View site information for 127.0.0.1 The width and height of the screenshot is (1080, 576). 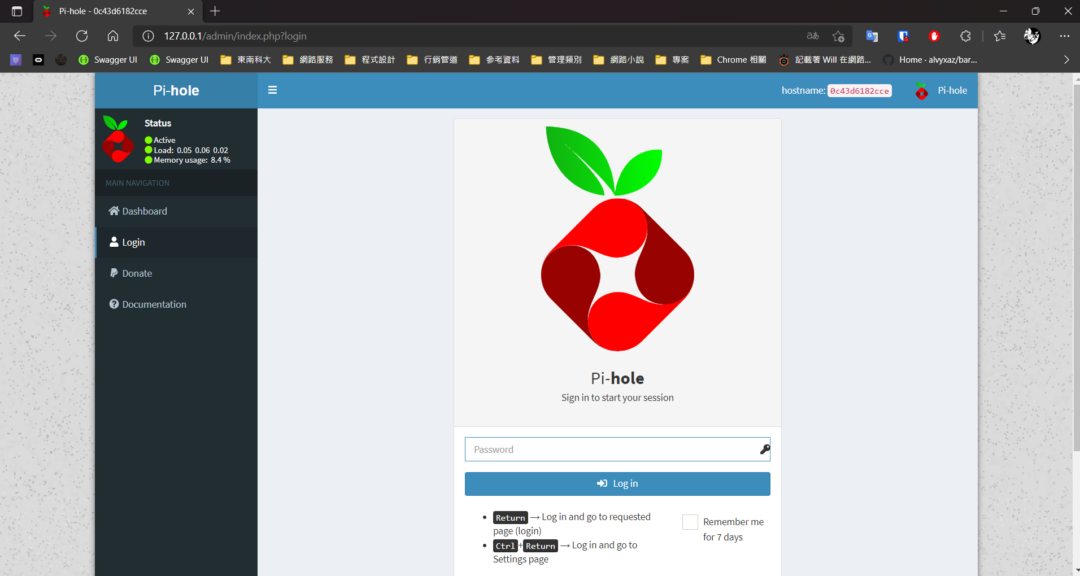(147, 36)
